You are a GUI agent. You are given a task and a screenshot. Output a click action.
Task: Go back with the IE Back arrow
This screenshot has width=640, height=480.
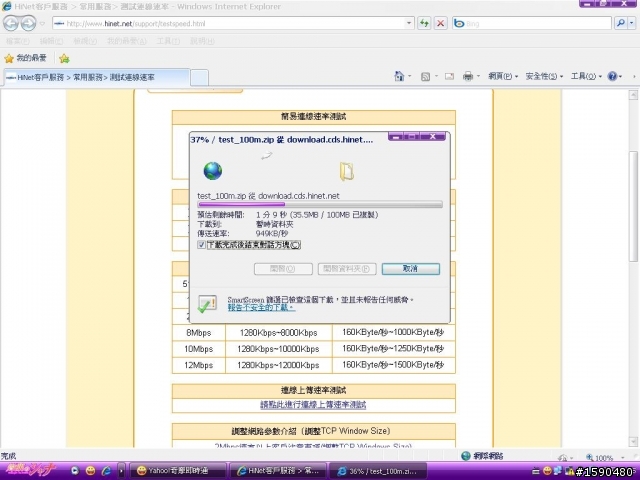[x=11, y=23]
